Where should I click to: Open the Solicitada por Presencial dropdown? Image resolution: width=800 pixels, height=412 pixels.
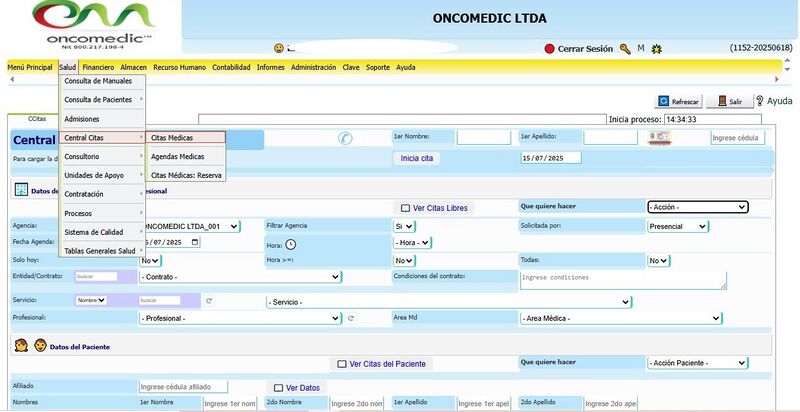(678, 226)
